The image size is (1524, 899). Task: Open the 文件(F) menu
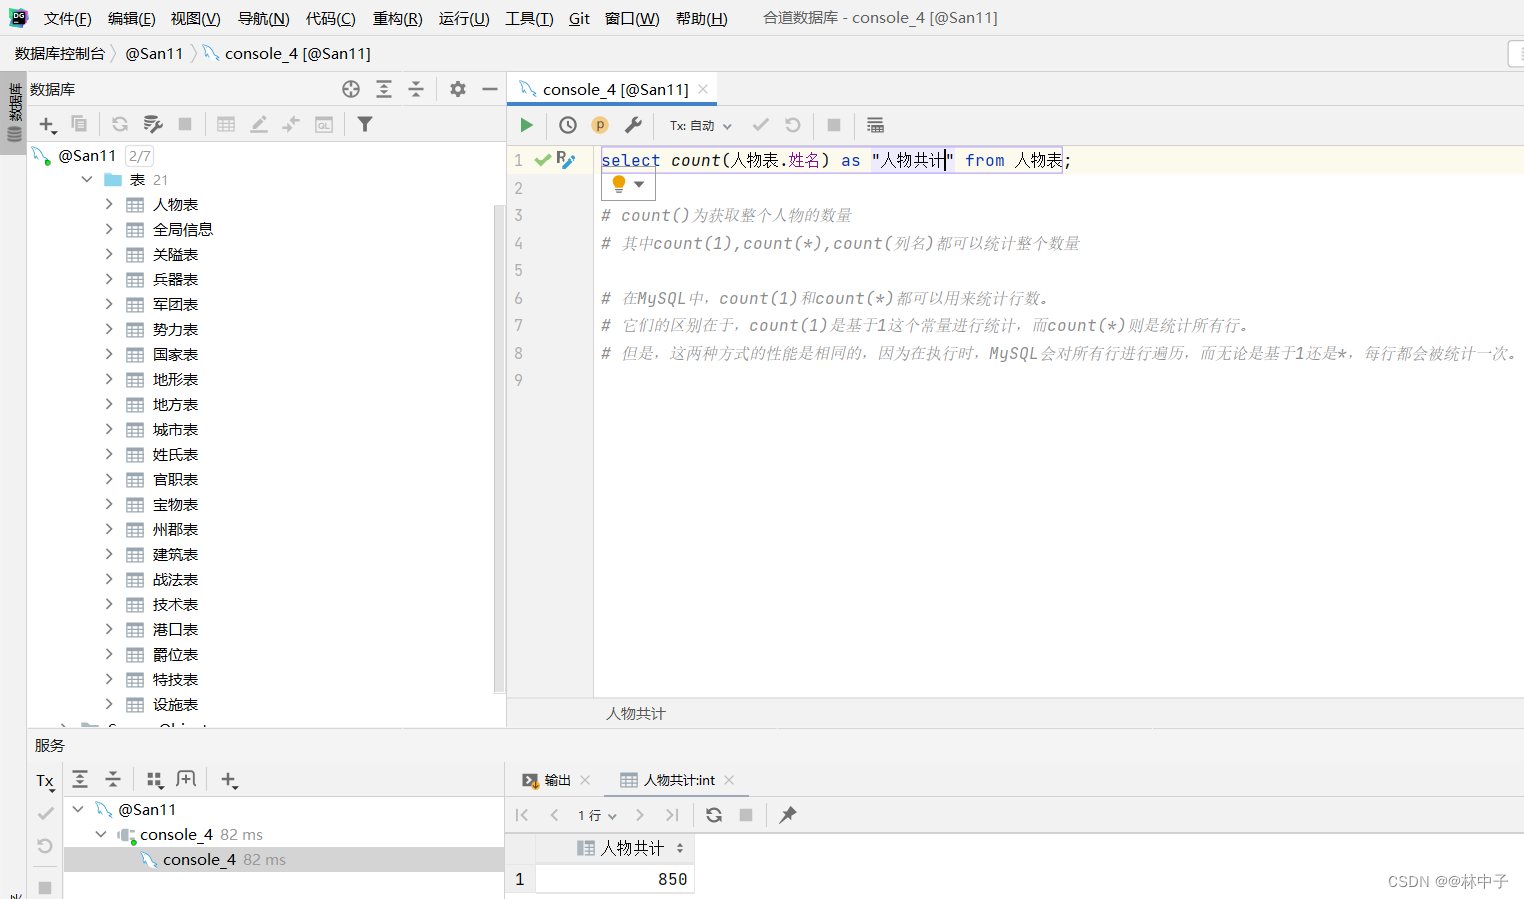(x=67, y=18)
